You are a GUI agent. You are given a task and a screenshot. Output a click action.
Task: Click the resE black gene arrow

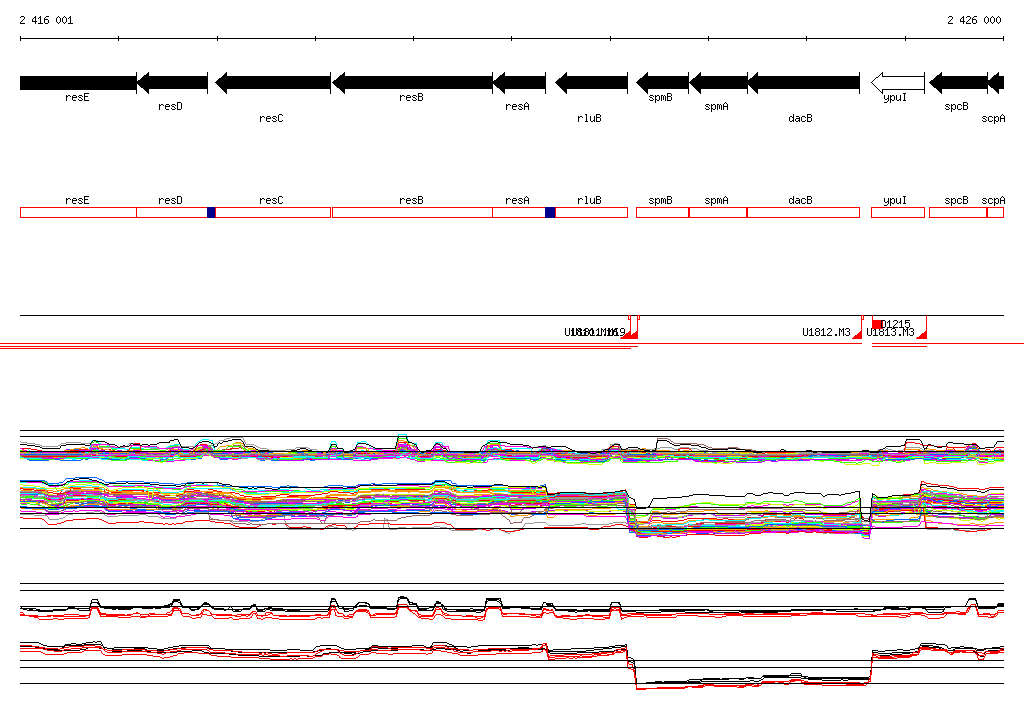point(78,82)
